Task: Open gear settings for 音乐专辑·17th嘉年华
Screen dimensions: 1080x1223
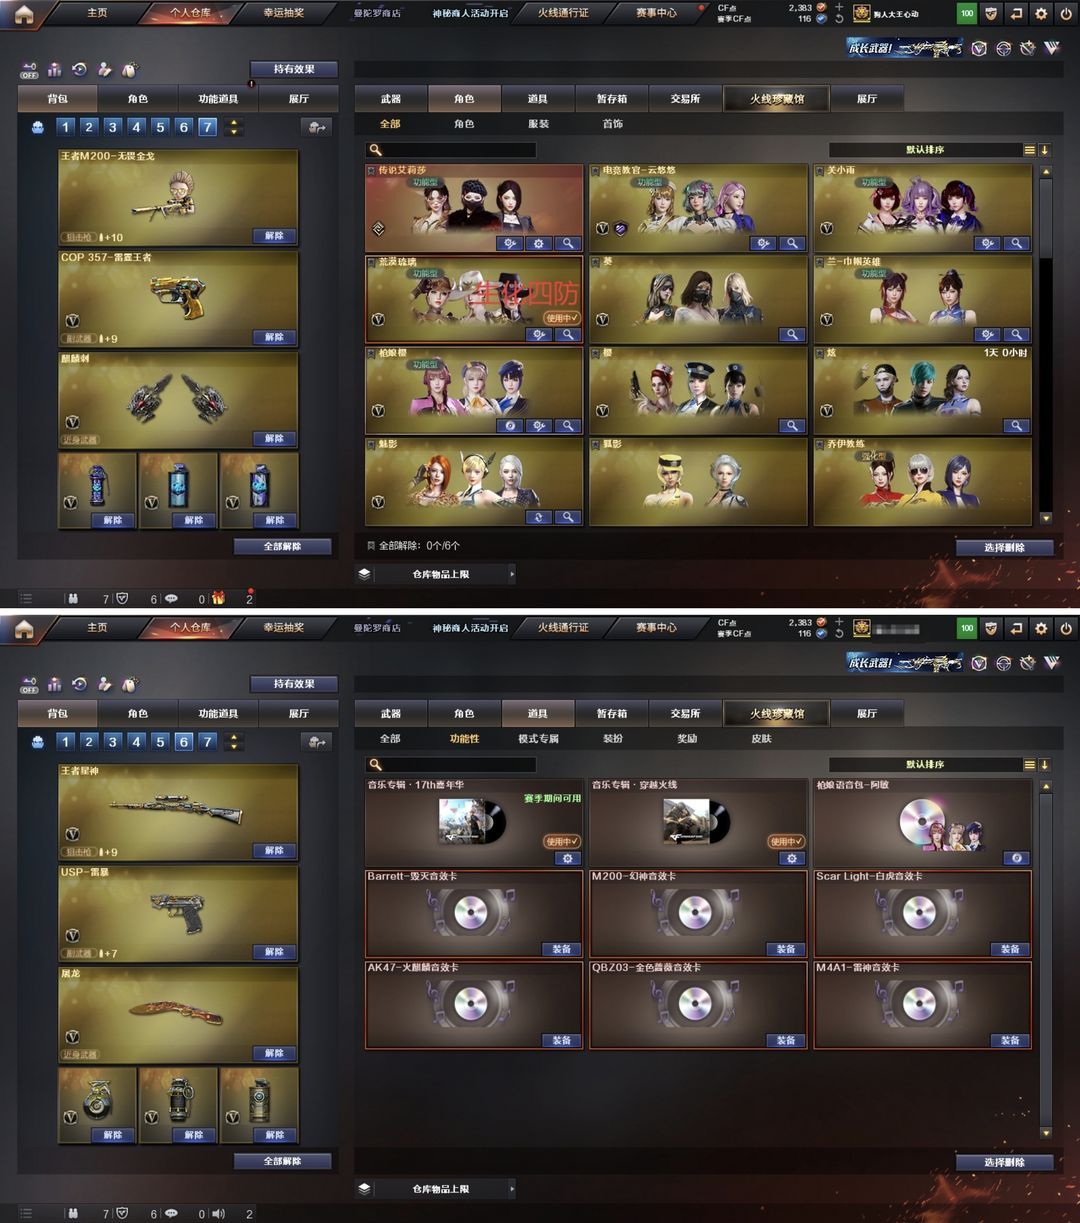Action: click(x=568, y=858)
